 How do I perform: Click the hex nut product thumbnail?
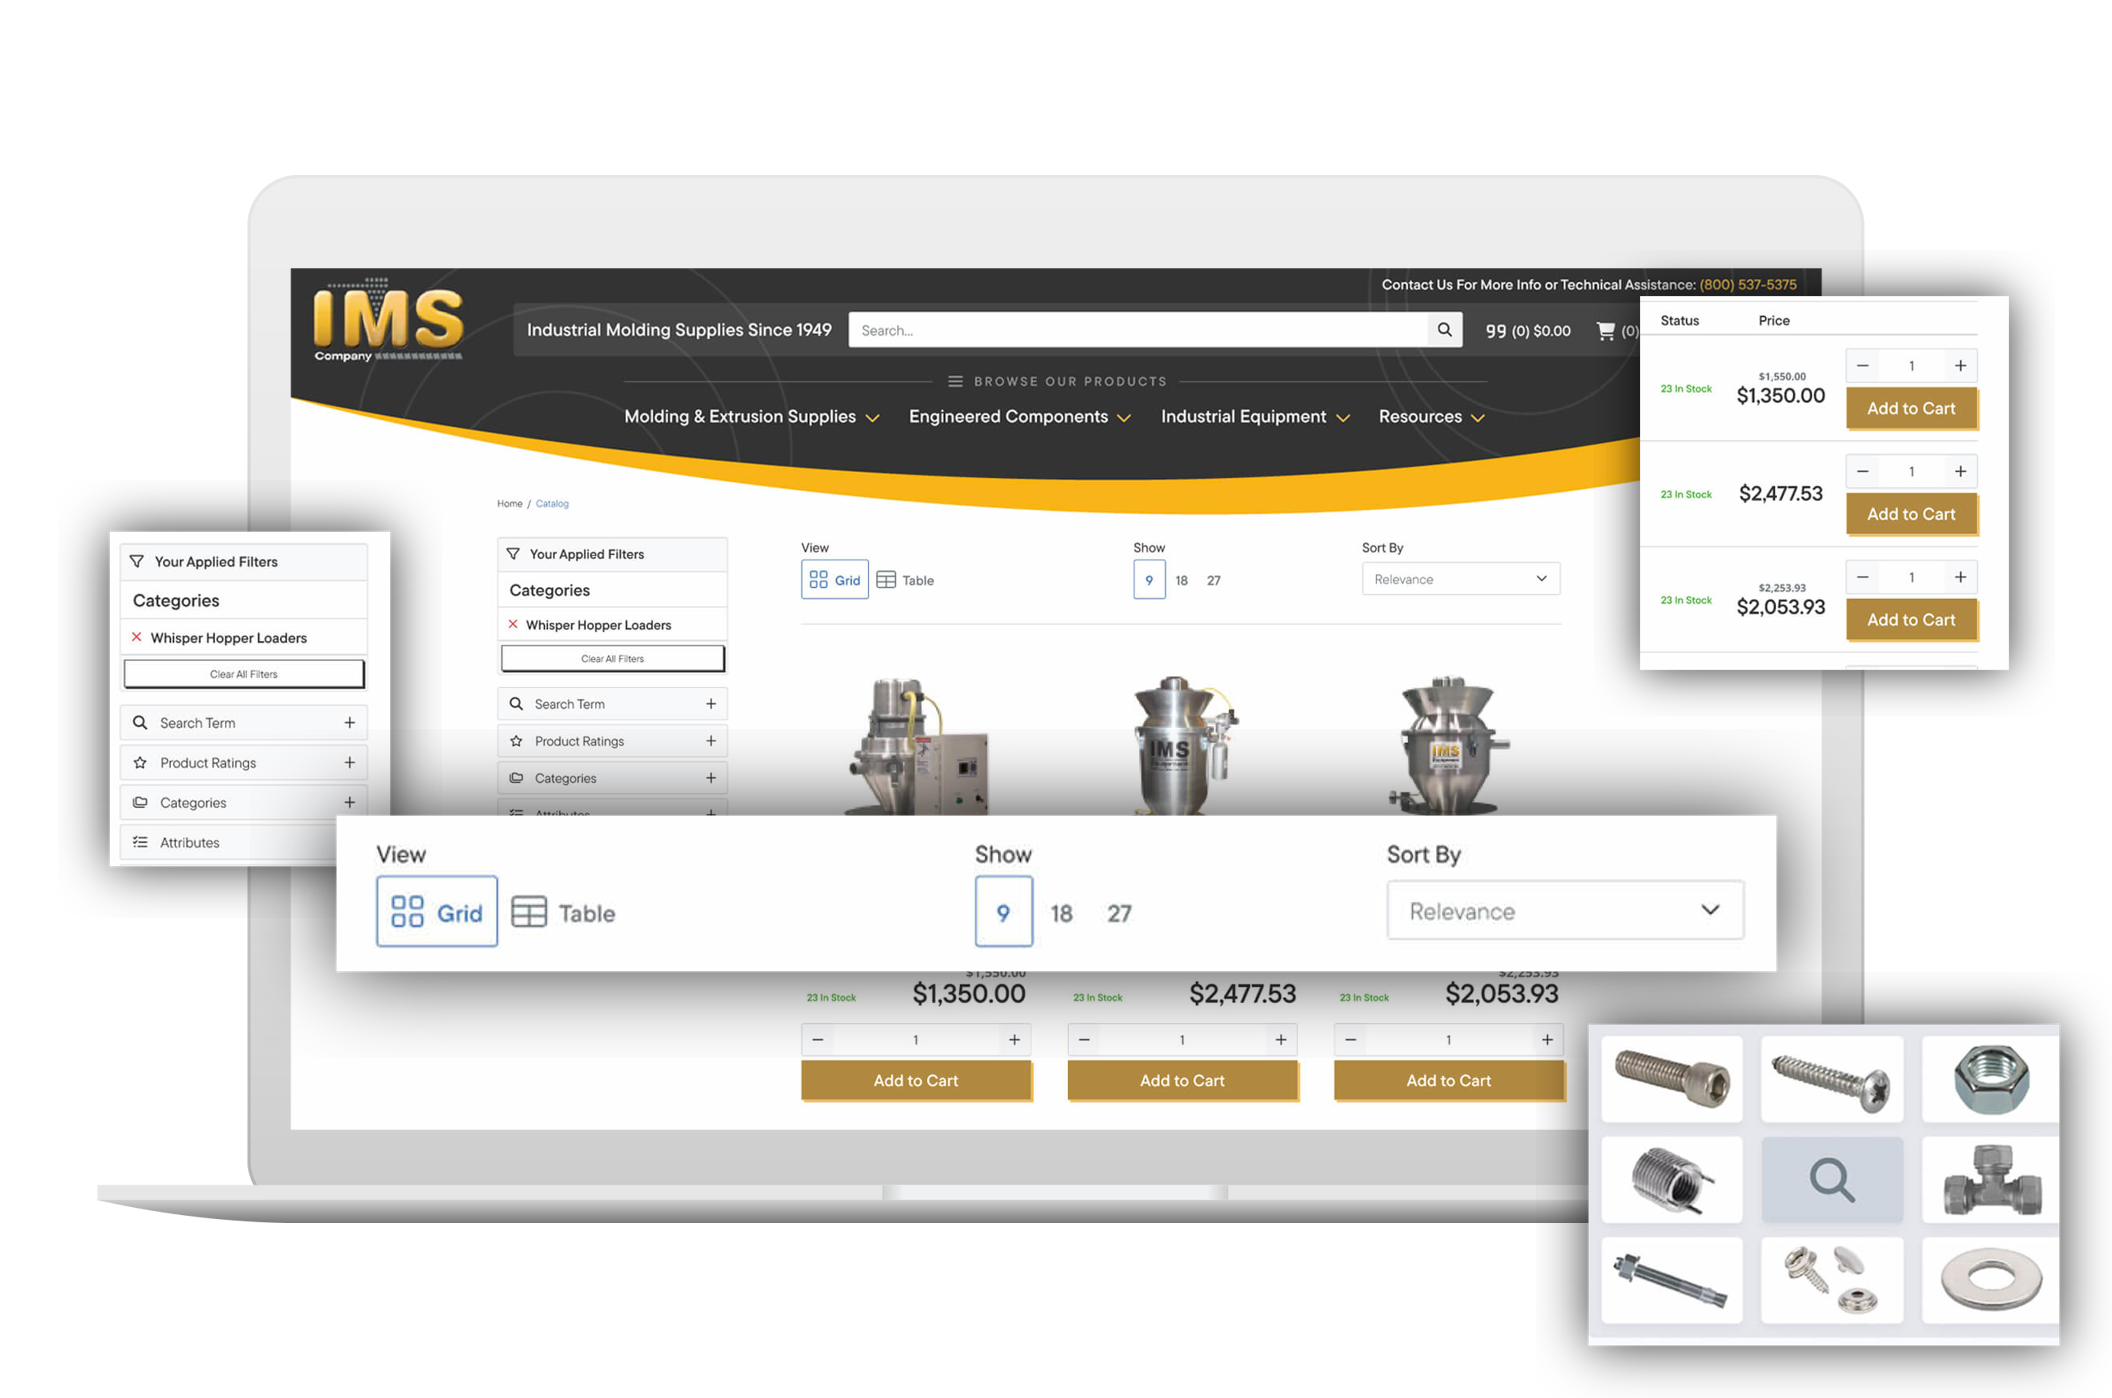coord(1990,1079)
